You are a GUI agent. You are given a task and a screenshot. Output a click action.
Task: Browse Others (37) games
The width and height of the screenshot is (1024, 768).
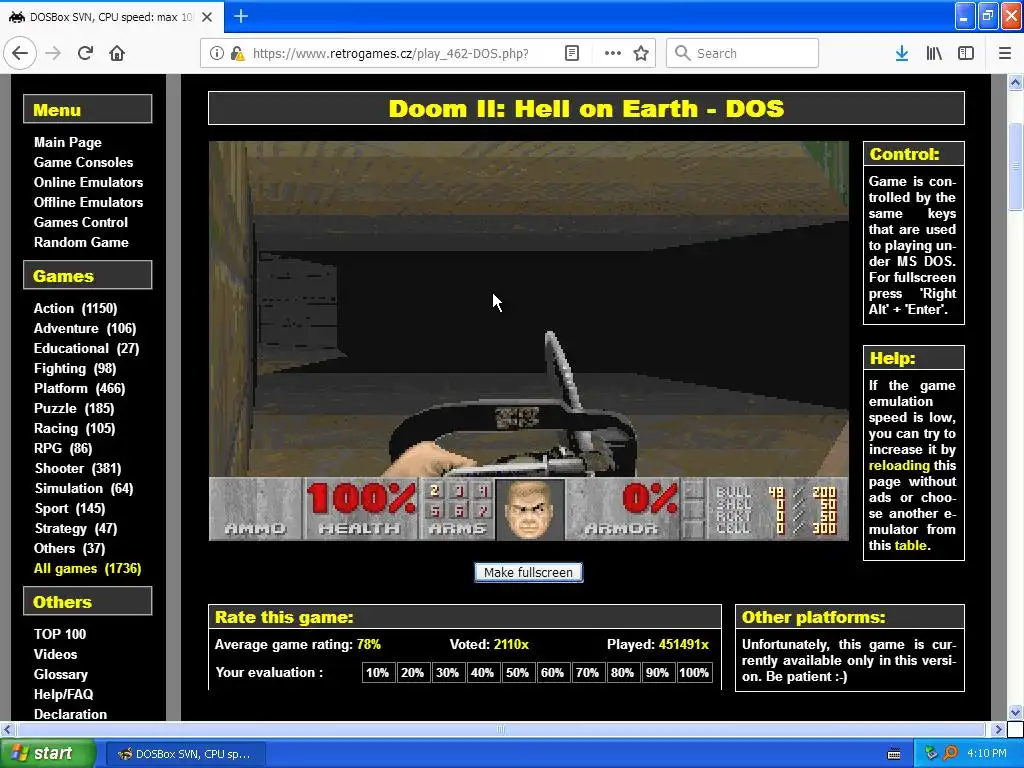[70, 549]
